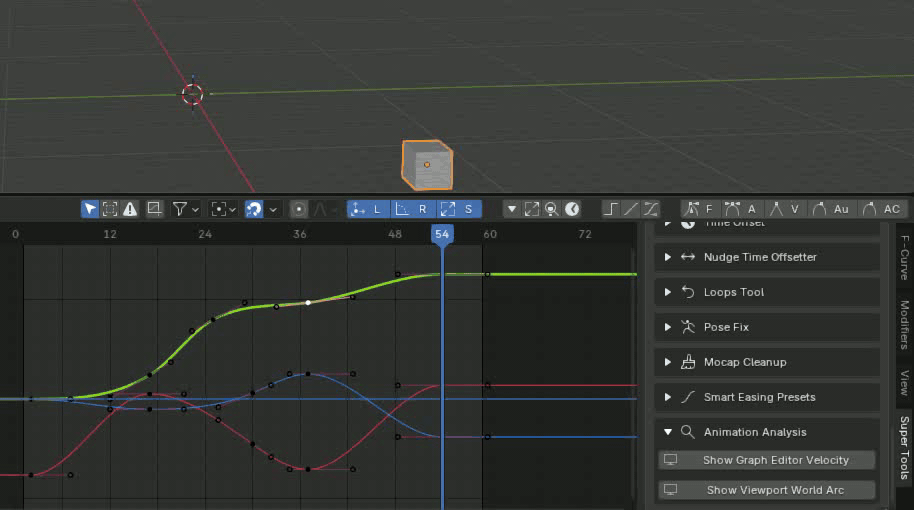This screenshot has height=510, width=914.
Task: Toggle box select only-handles icon
Action: click(110, 209)
